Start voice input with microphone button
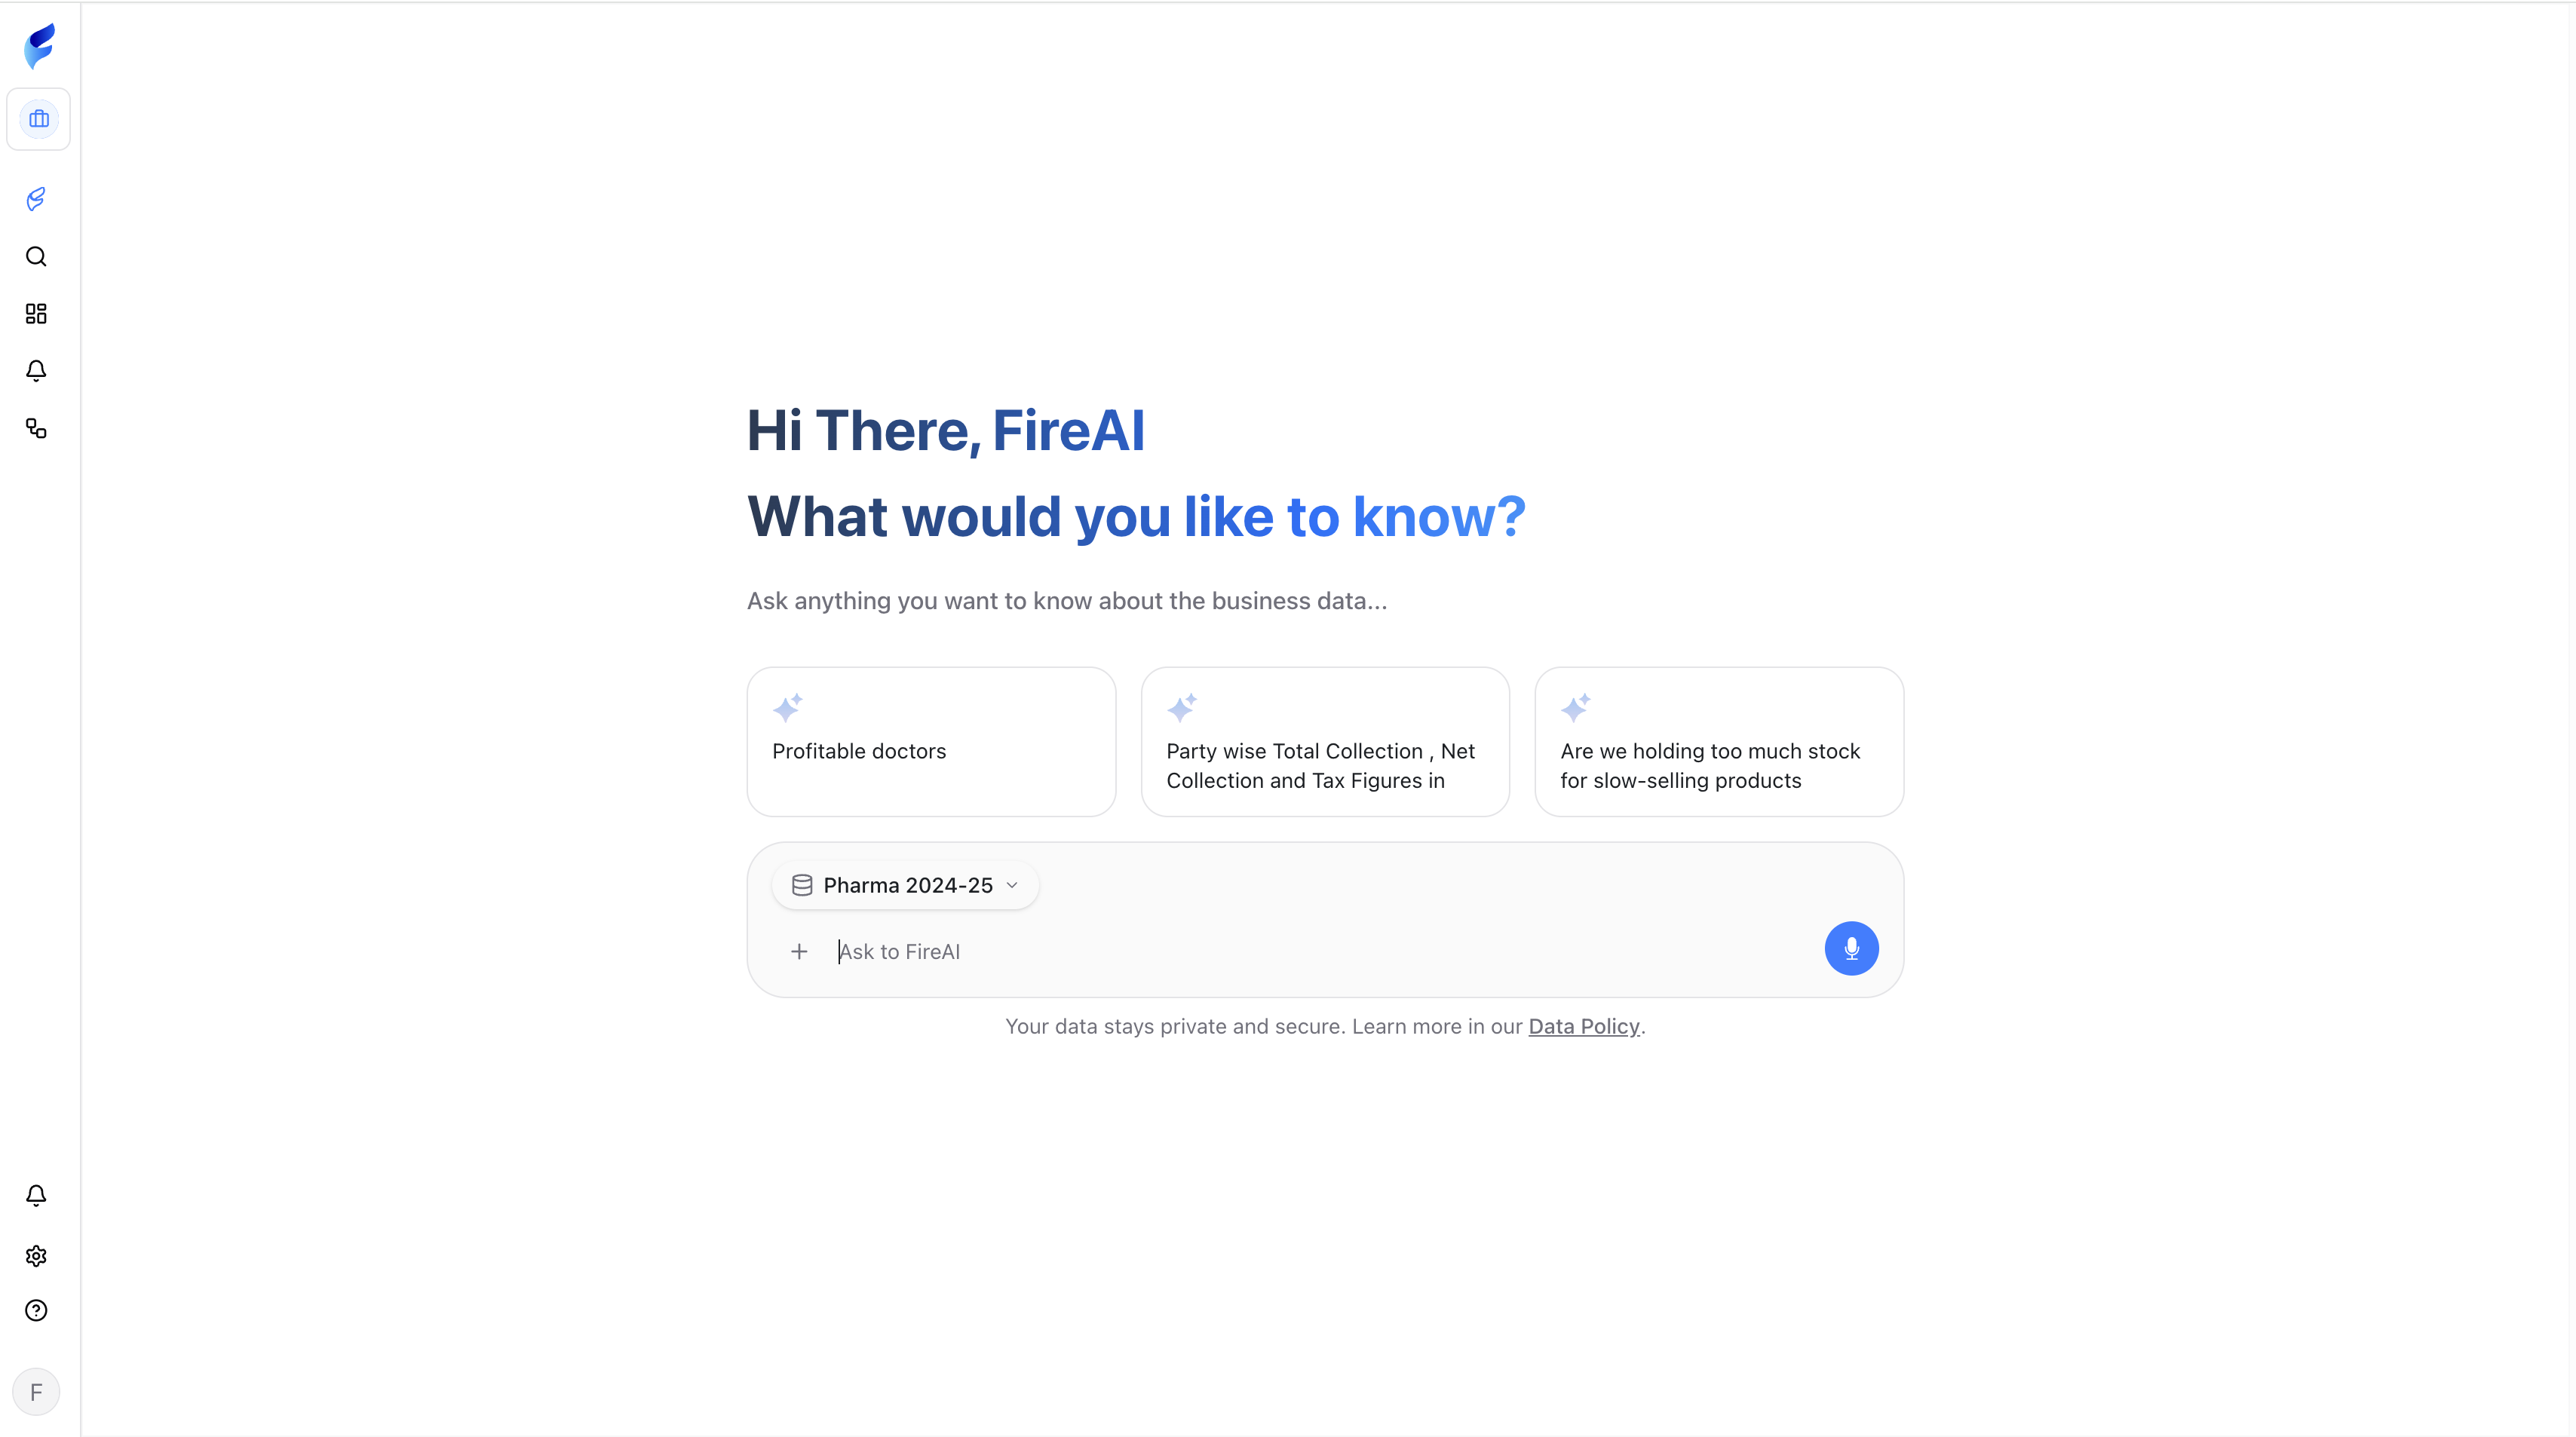 point(1851,948)
